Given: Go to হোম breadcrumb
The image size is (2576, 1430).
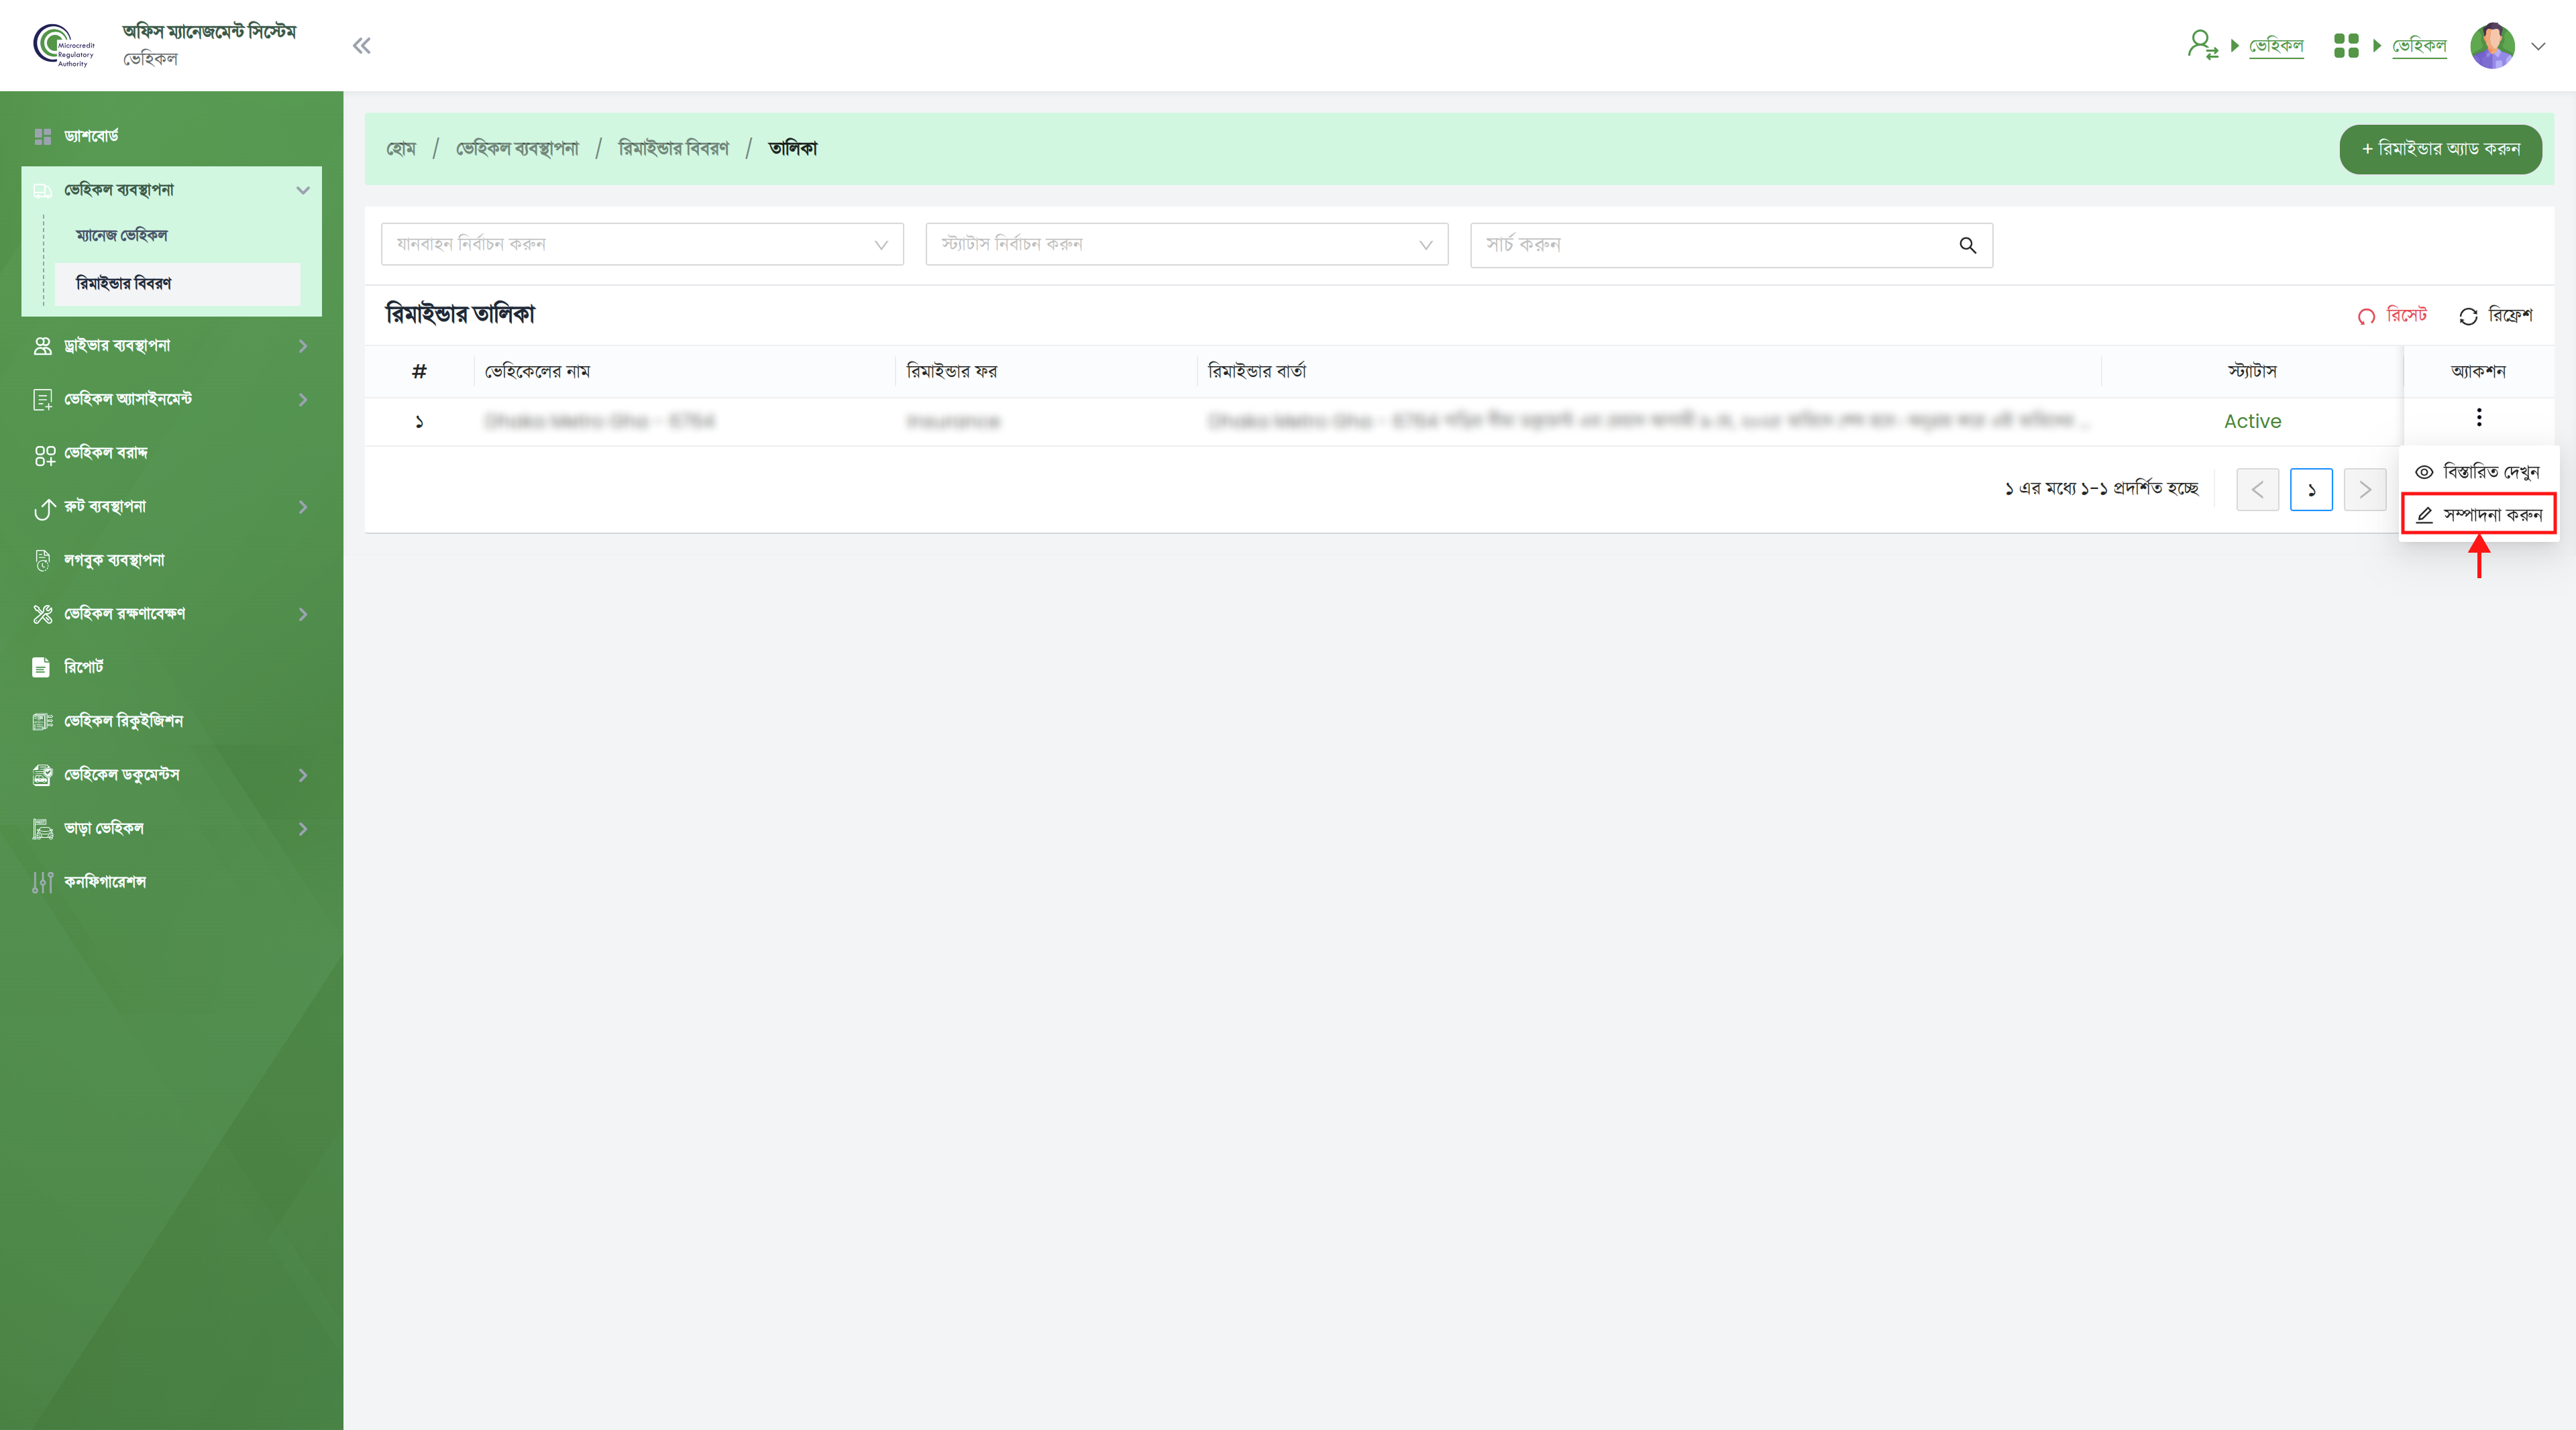Looking at the screenshot, I should click(401, 149).
